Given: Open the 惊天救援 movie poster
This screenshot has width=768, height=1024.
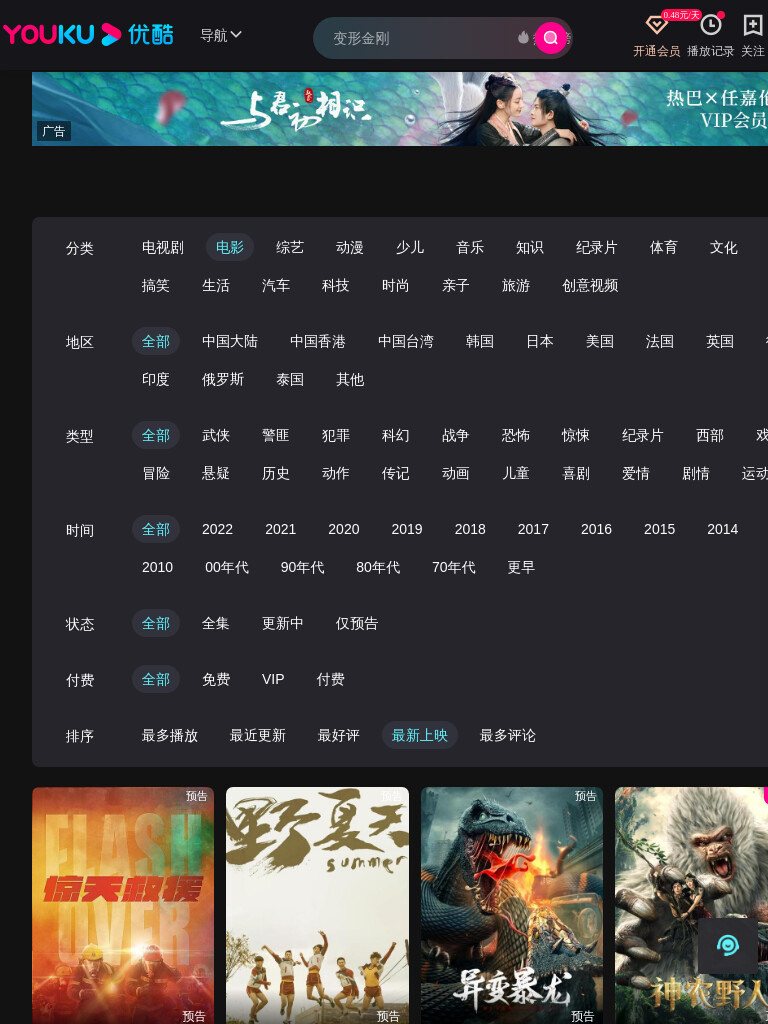Looking at the screenshot, I should (x=123, y=905).
